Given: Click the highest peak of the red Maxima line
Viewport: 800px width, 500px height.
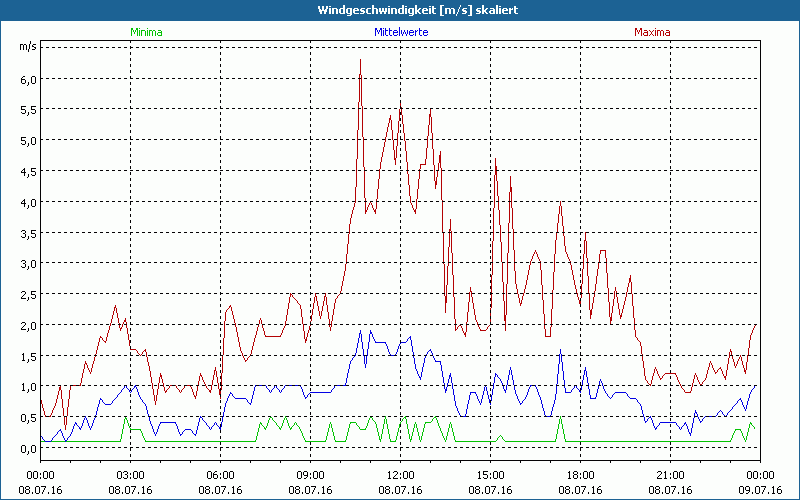Looking at the screenshot, I should click(360, 61).
